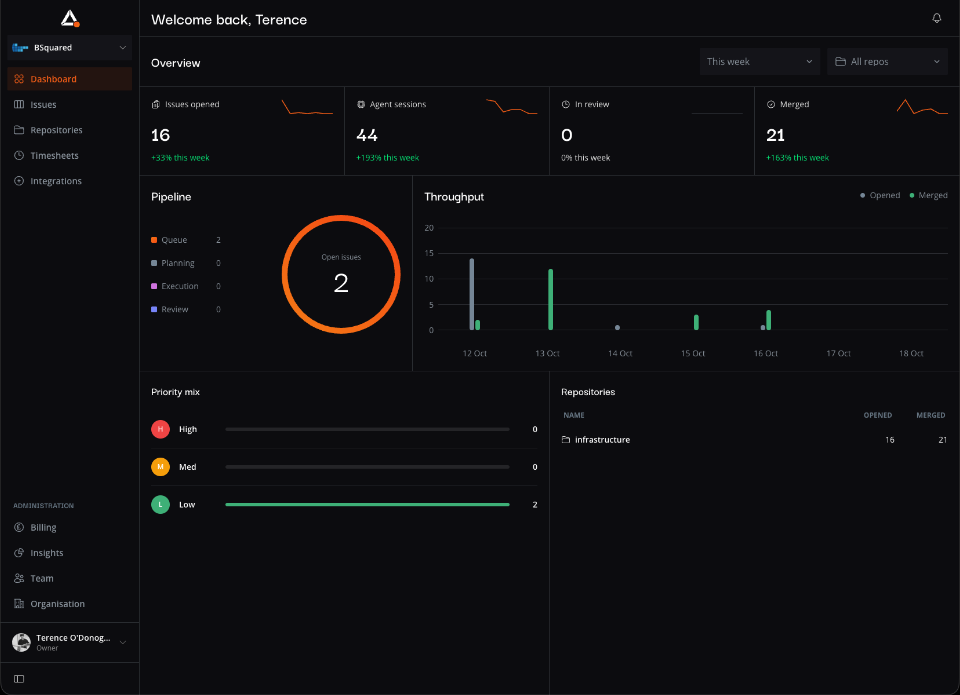The width and height of the screenshot is (960, 695).
Task: Open Organisation settings
Action: 70,604
